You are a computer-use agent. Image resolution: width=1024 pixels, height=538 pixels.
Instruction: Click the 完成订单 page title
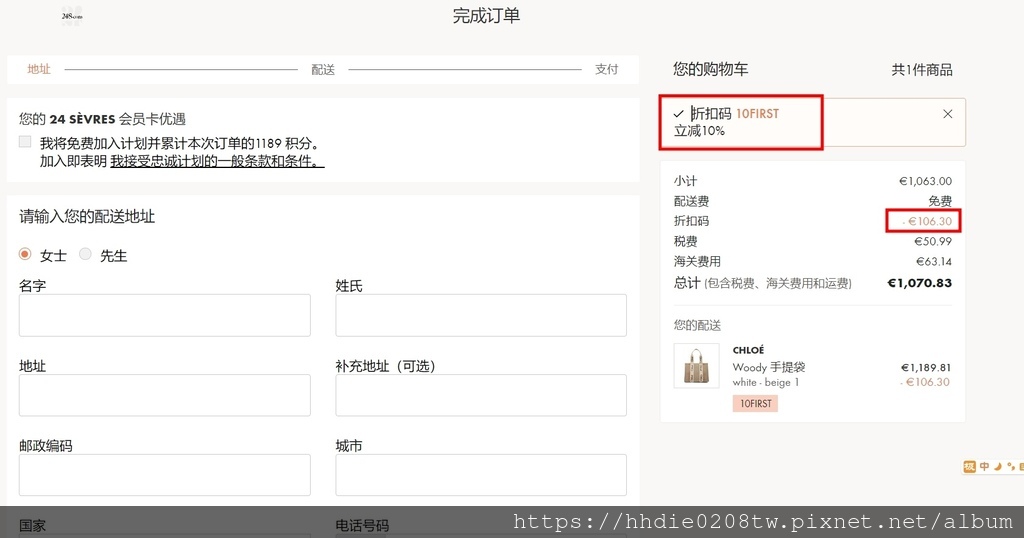coord(487,16)
